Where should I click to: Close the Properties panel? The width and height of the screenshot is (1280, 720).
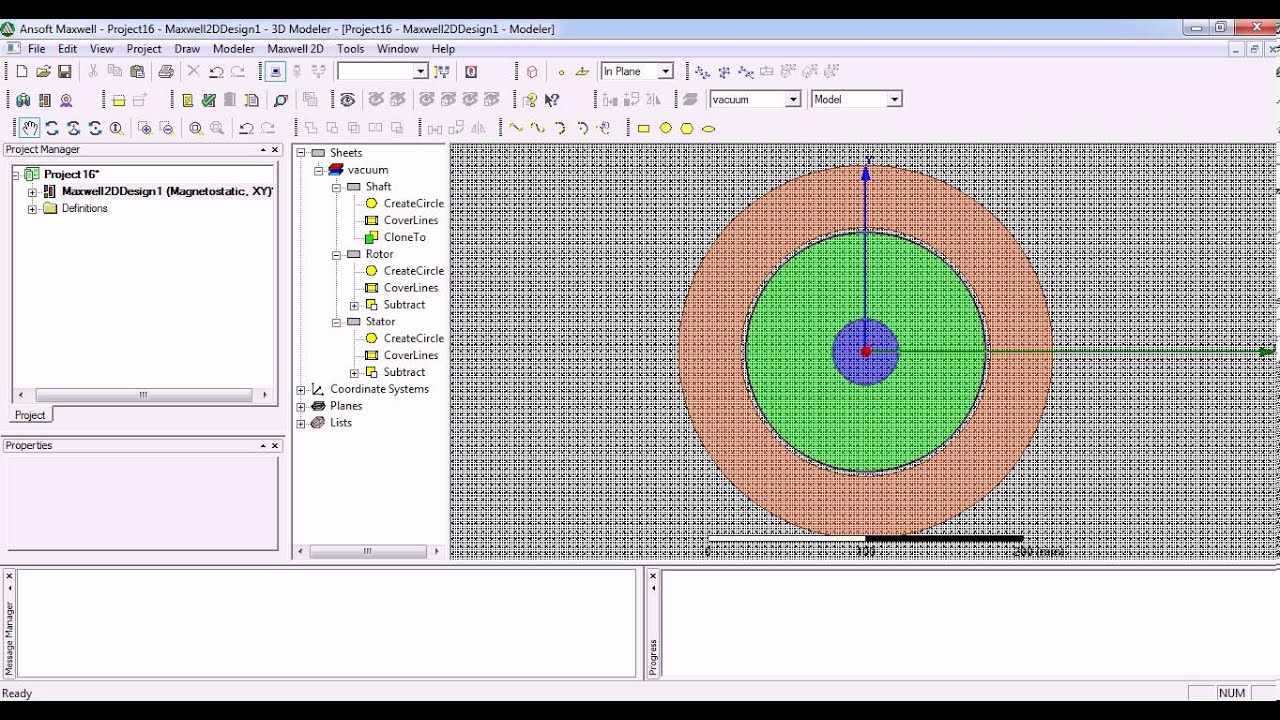(275, 446)
